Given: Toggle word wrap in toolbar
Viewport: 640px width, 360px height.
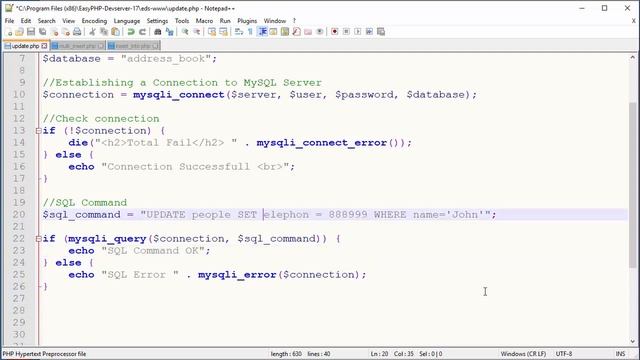Looking at the screenshot, I should tap(239, 32).
